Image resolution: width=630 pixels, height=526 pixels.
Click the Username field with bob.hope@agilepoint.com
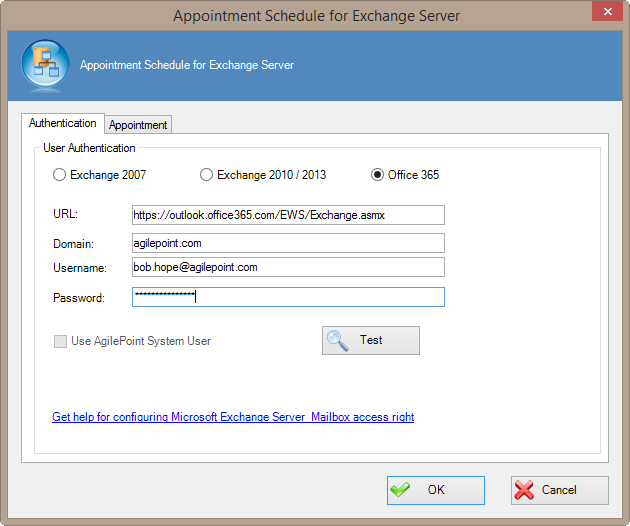(x=288, y=267)
